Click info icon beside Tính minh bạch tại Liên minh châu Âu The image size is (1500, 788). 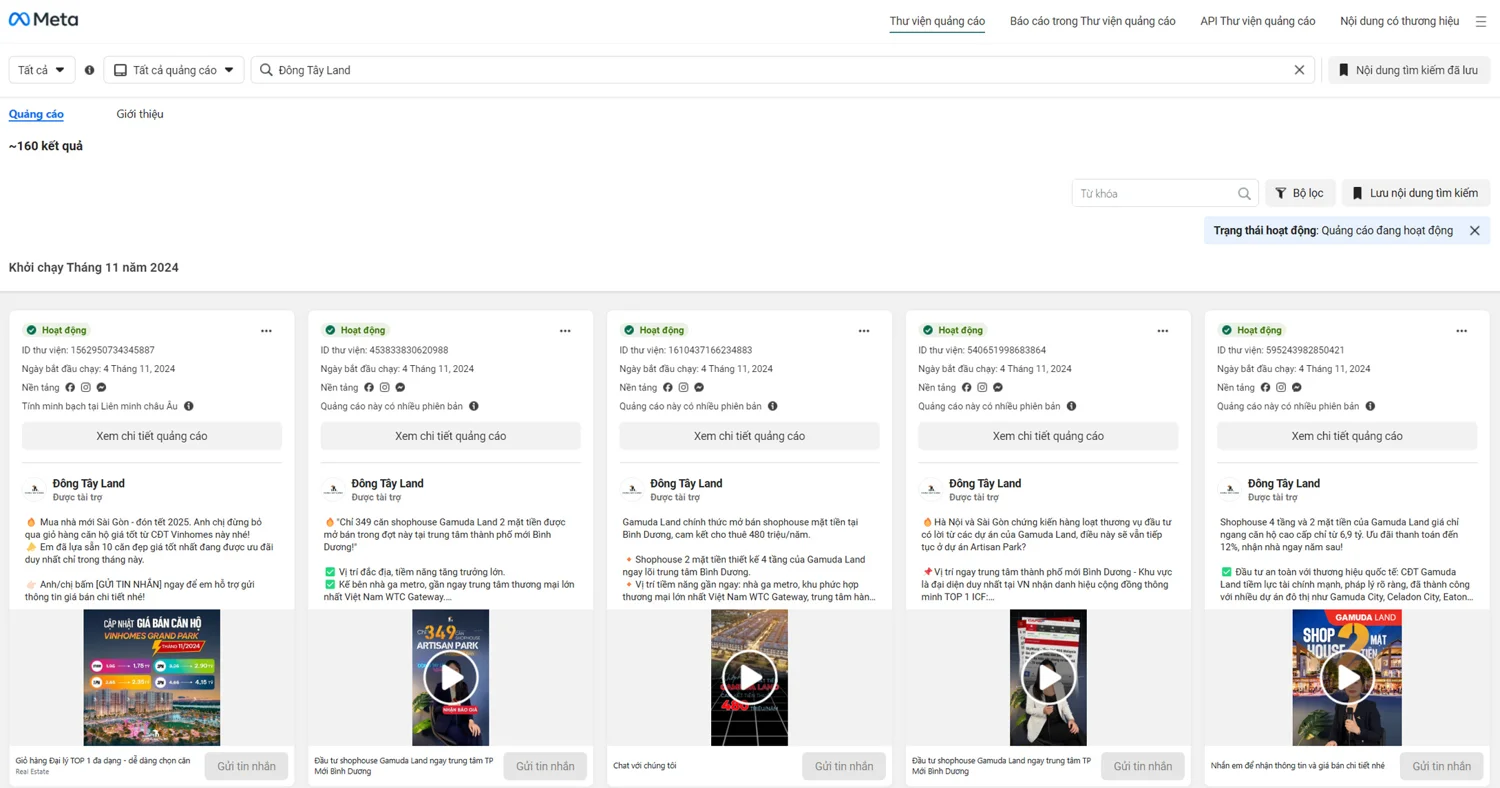click(x=188, y=407)
